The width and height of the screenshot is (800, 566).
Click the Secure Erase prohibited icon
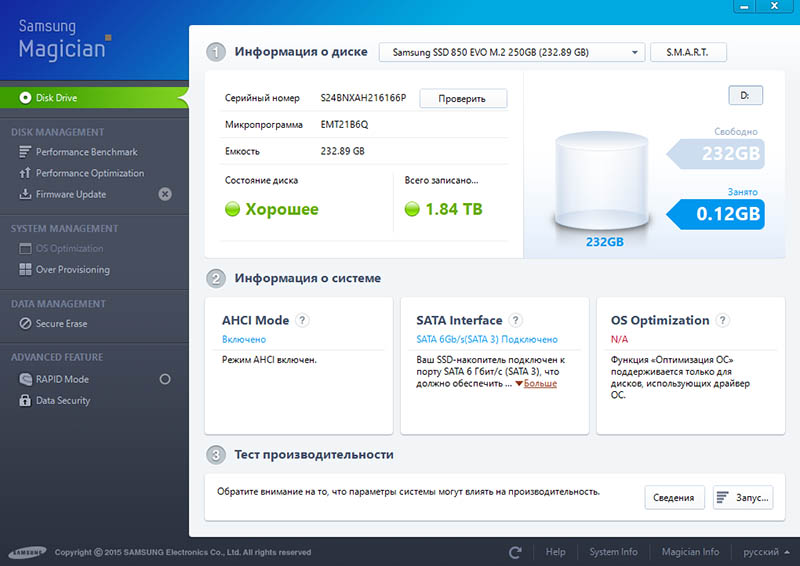pos(25,324)
